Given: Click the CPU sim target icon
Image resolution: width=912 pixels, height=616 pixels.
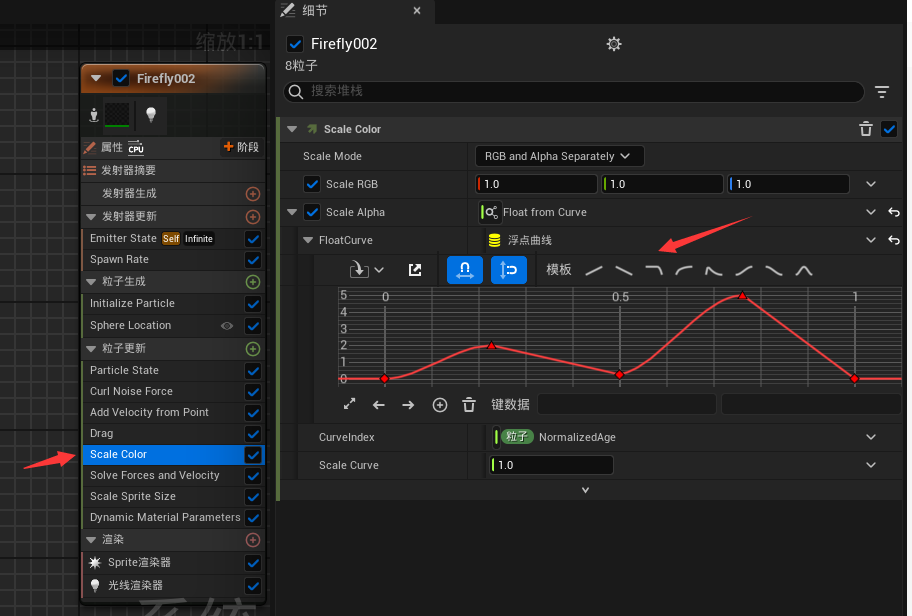Looking at the screenshot, I should [x=136, y=147].
